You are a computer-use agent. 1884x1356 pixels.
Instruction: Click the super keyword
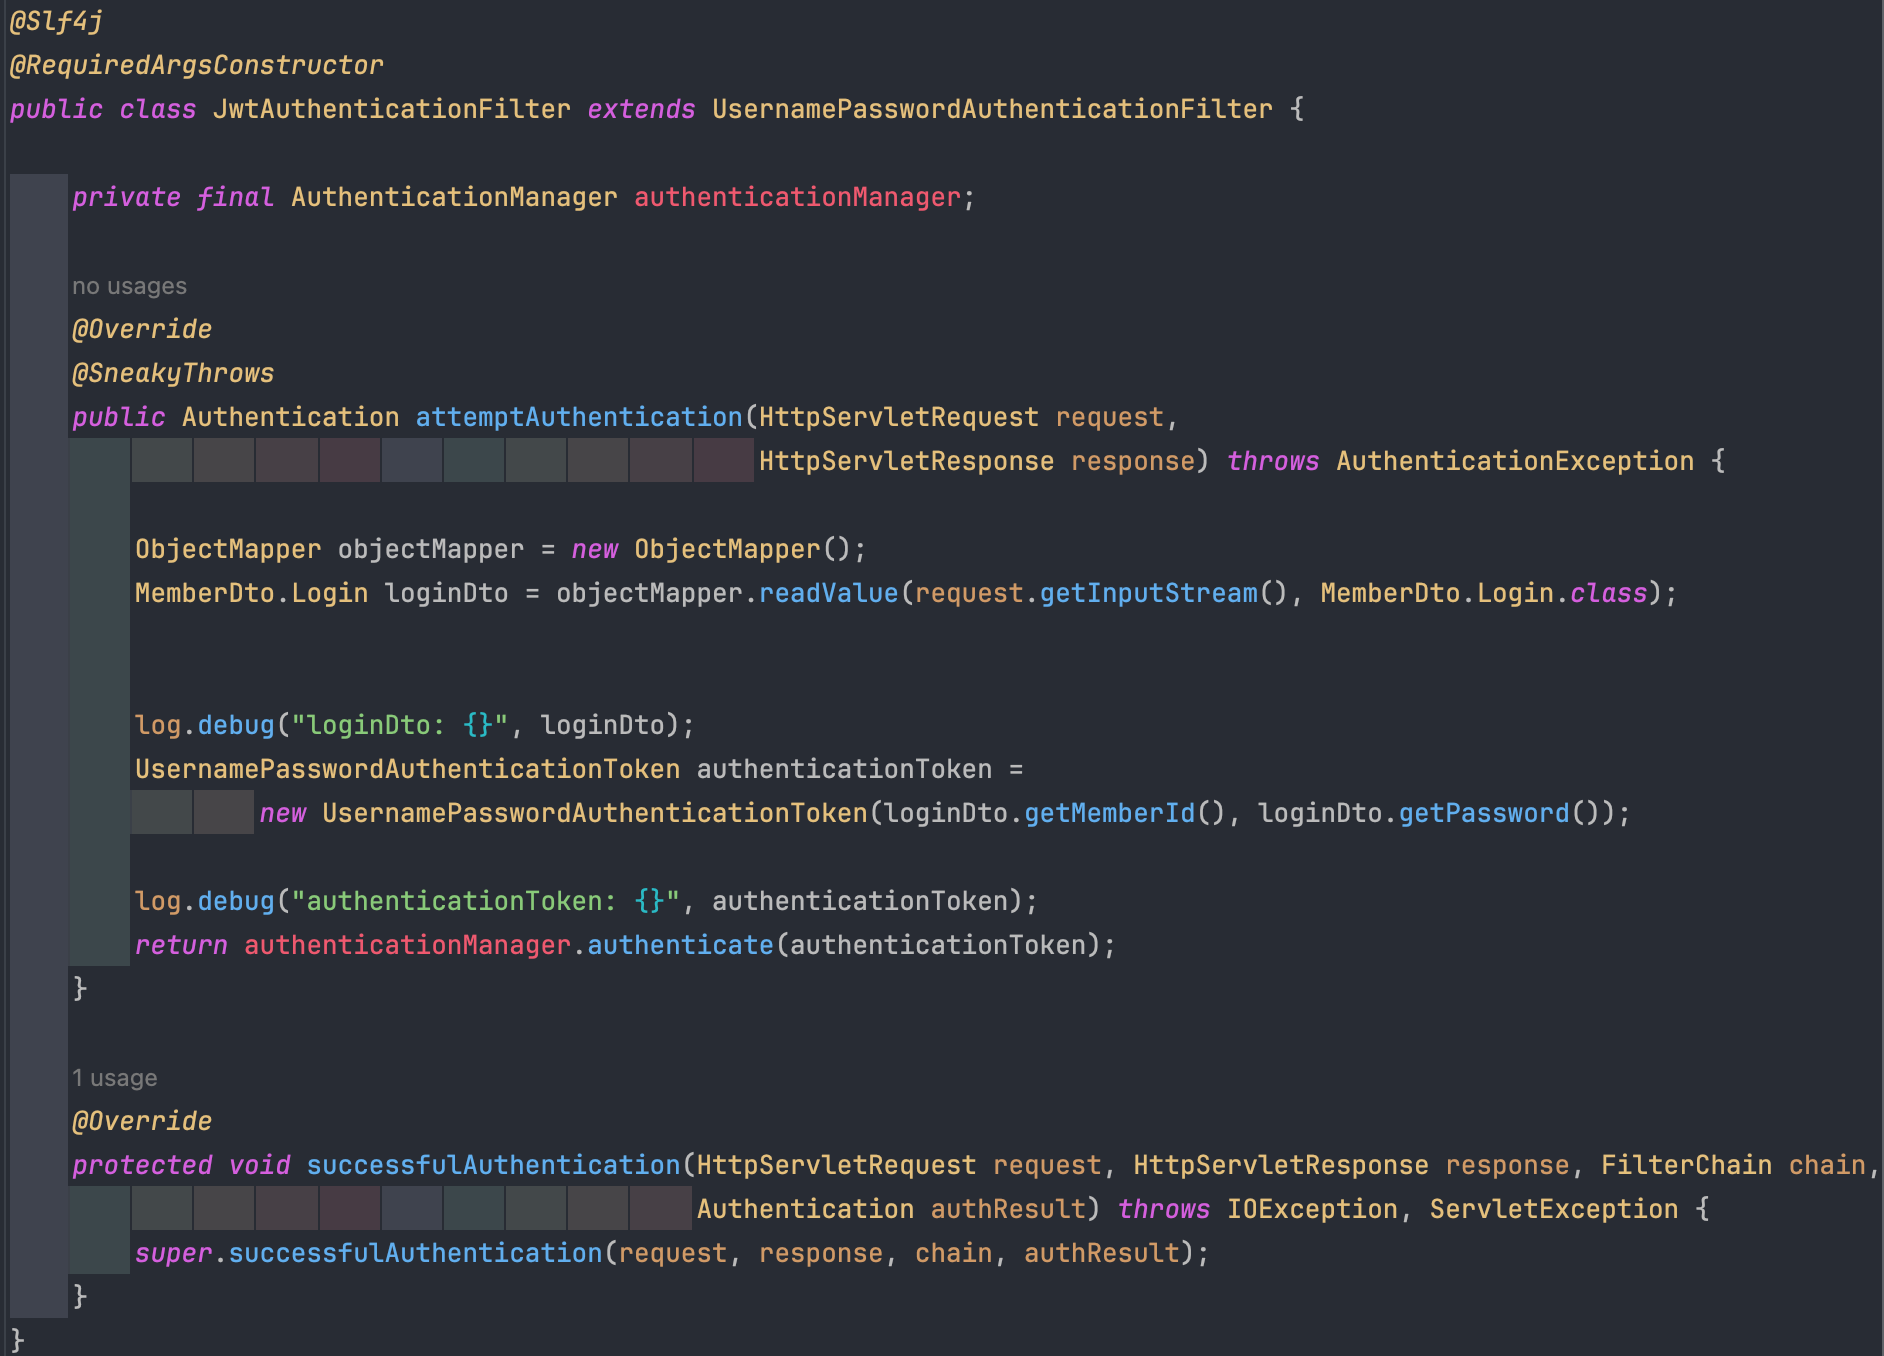click(173, 1253)
